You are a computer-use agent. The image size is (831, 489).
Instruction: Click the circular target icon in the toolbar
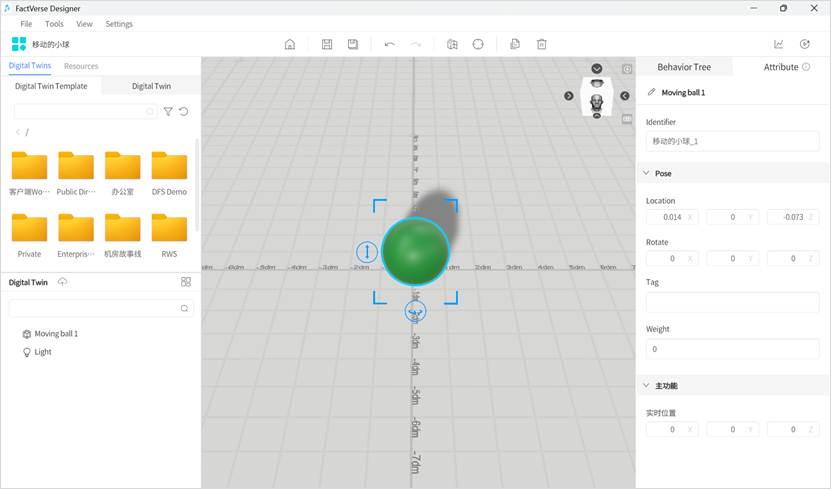(x=478, y=45)
